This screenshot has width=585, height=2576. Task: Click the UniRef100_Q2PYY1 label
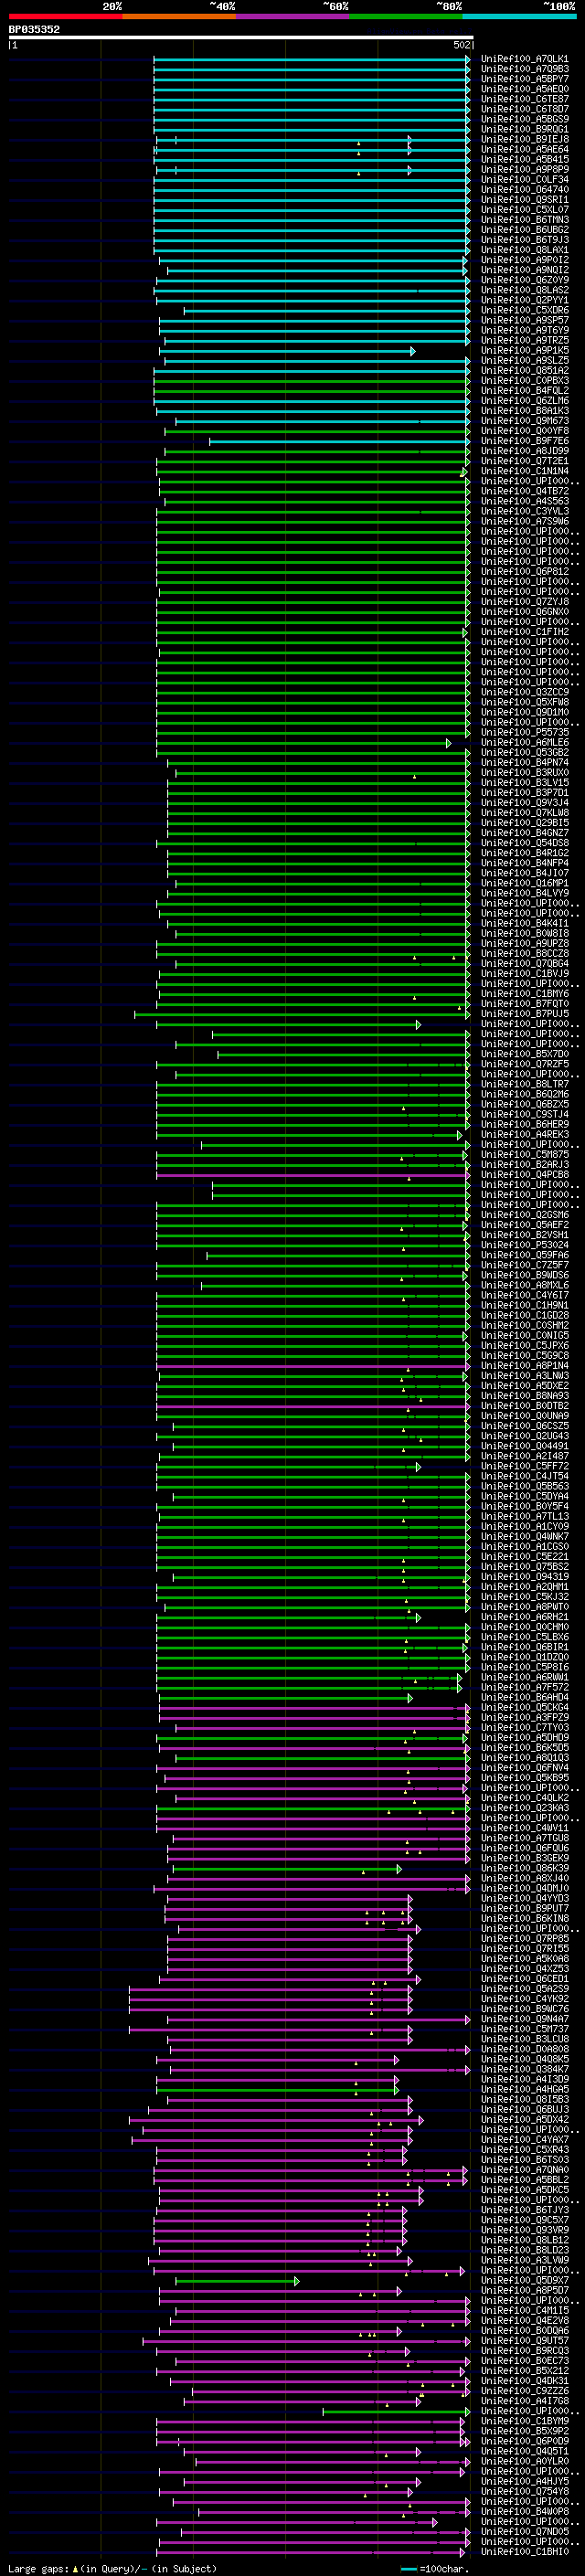(x=524, y=300)
